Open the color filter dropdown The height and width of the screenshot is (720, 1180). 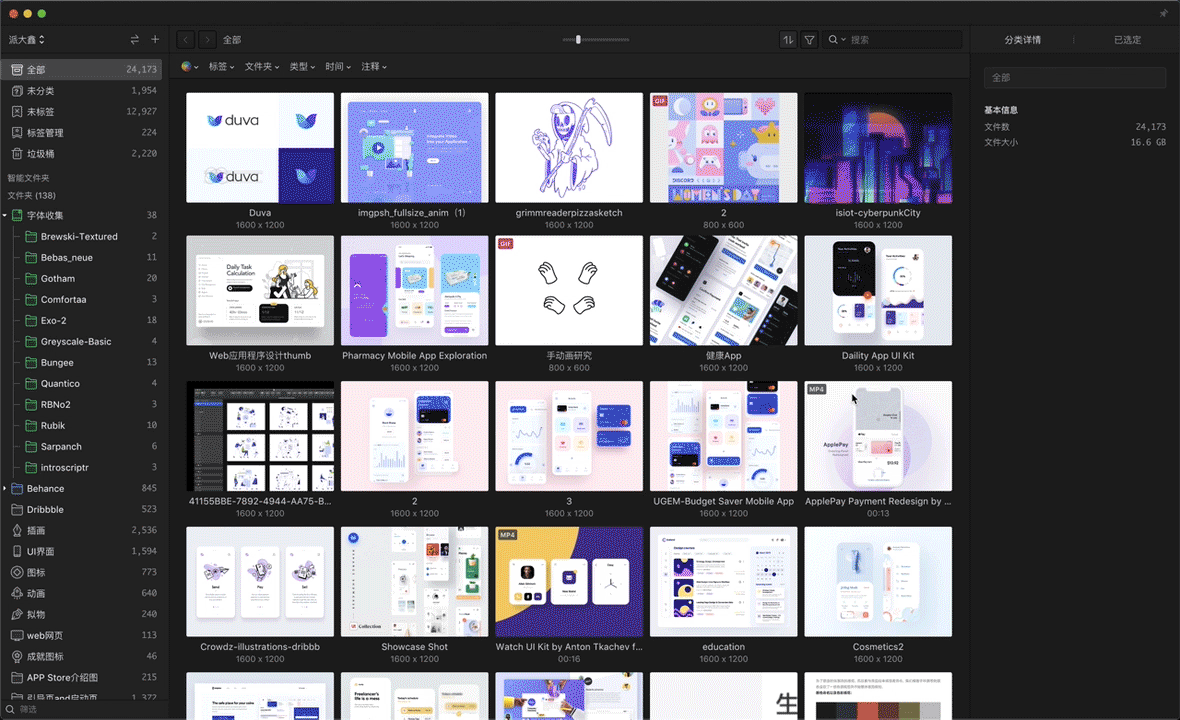click(x=190, y=66)
